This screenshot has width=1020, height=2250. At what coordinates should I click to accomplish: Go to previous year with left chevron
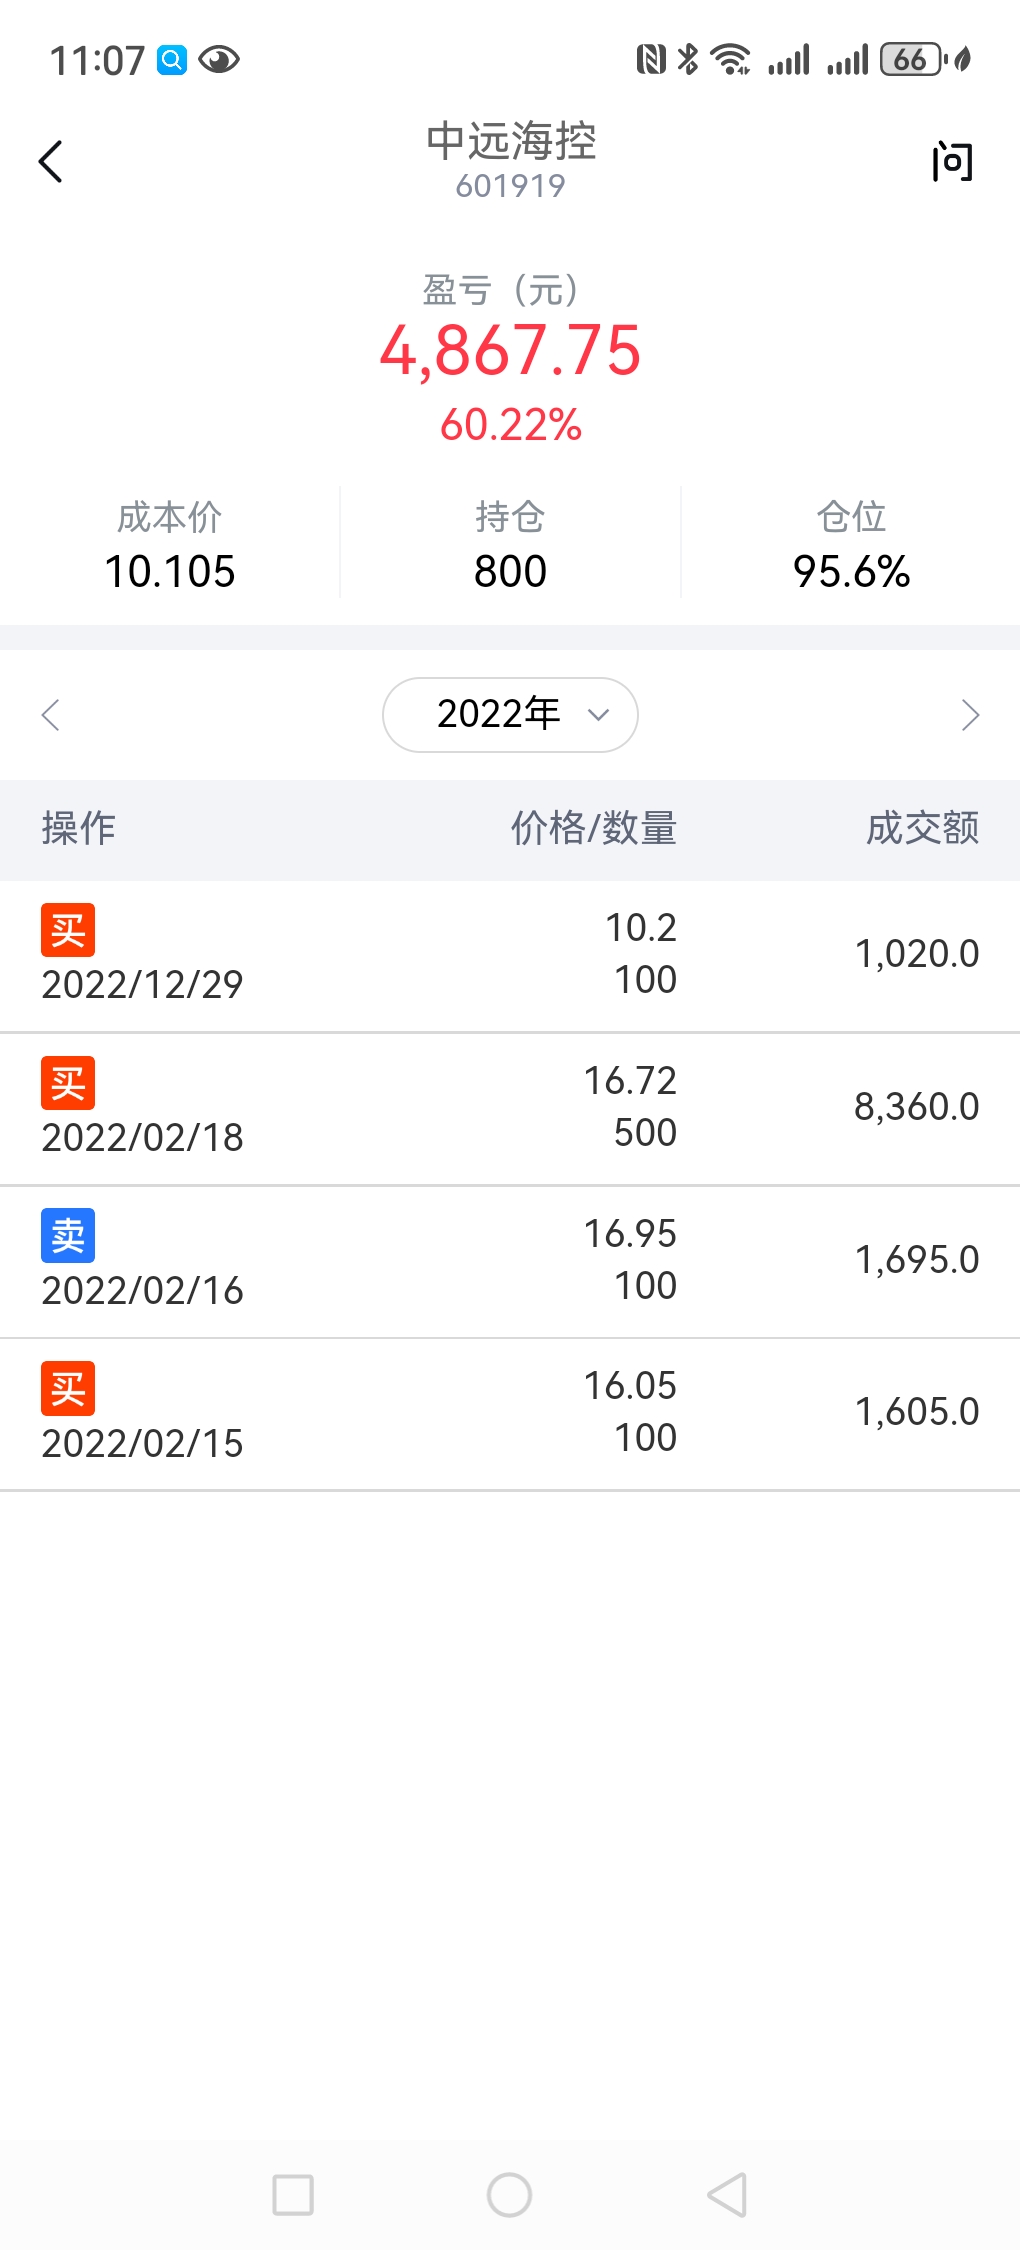click(x=51, y=714)
